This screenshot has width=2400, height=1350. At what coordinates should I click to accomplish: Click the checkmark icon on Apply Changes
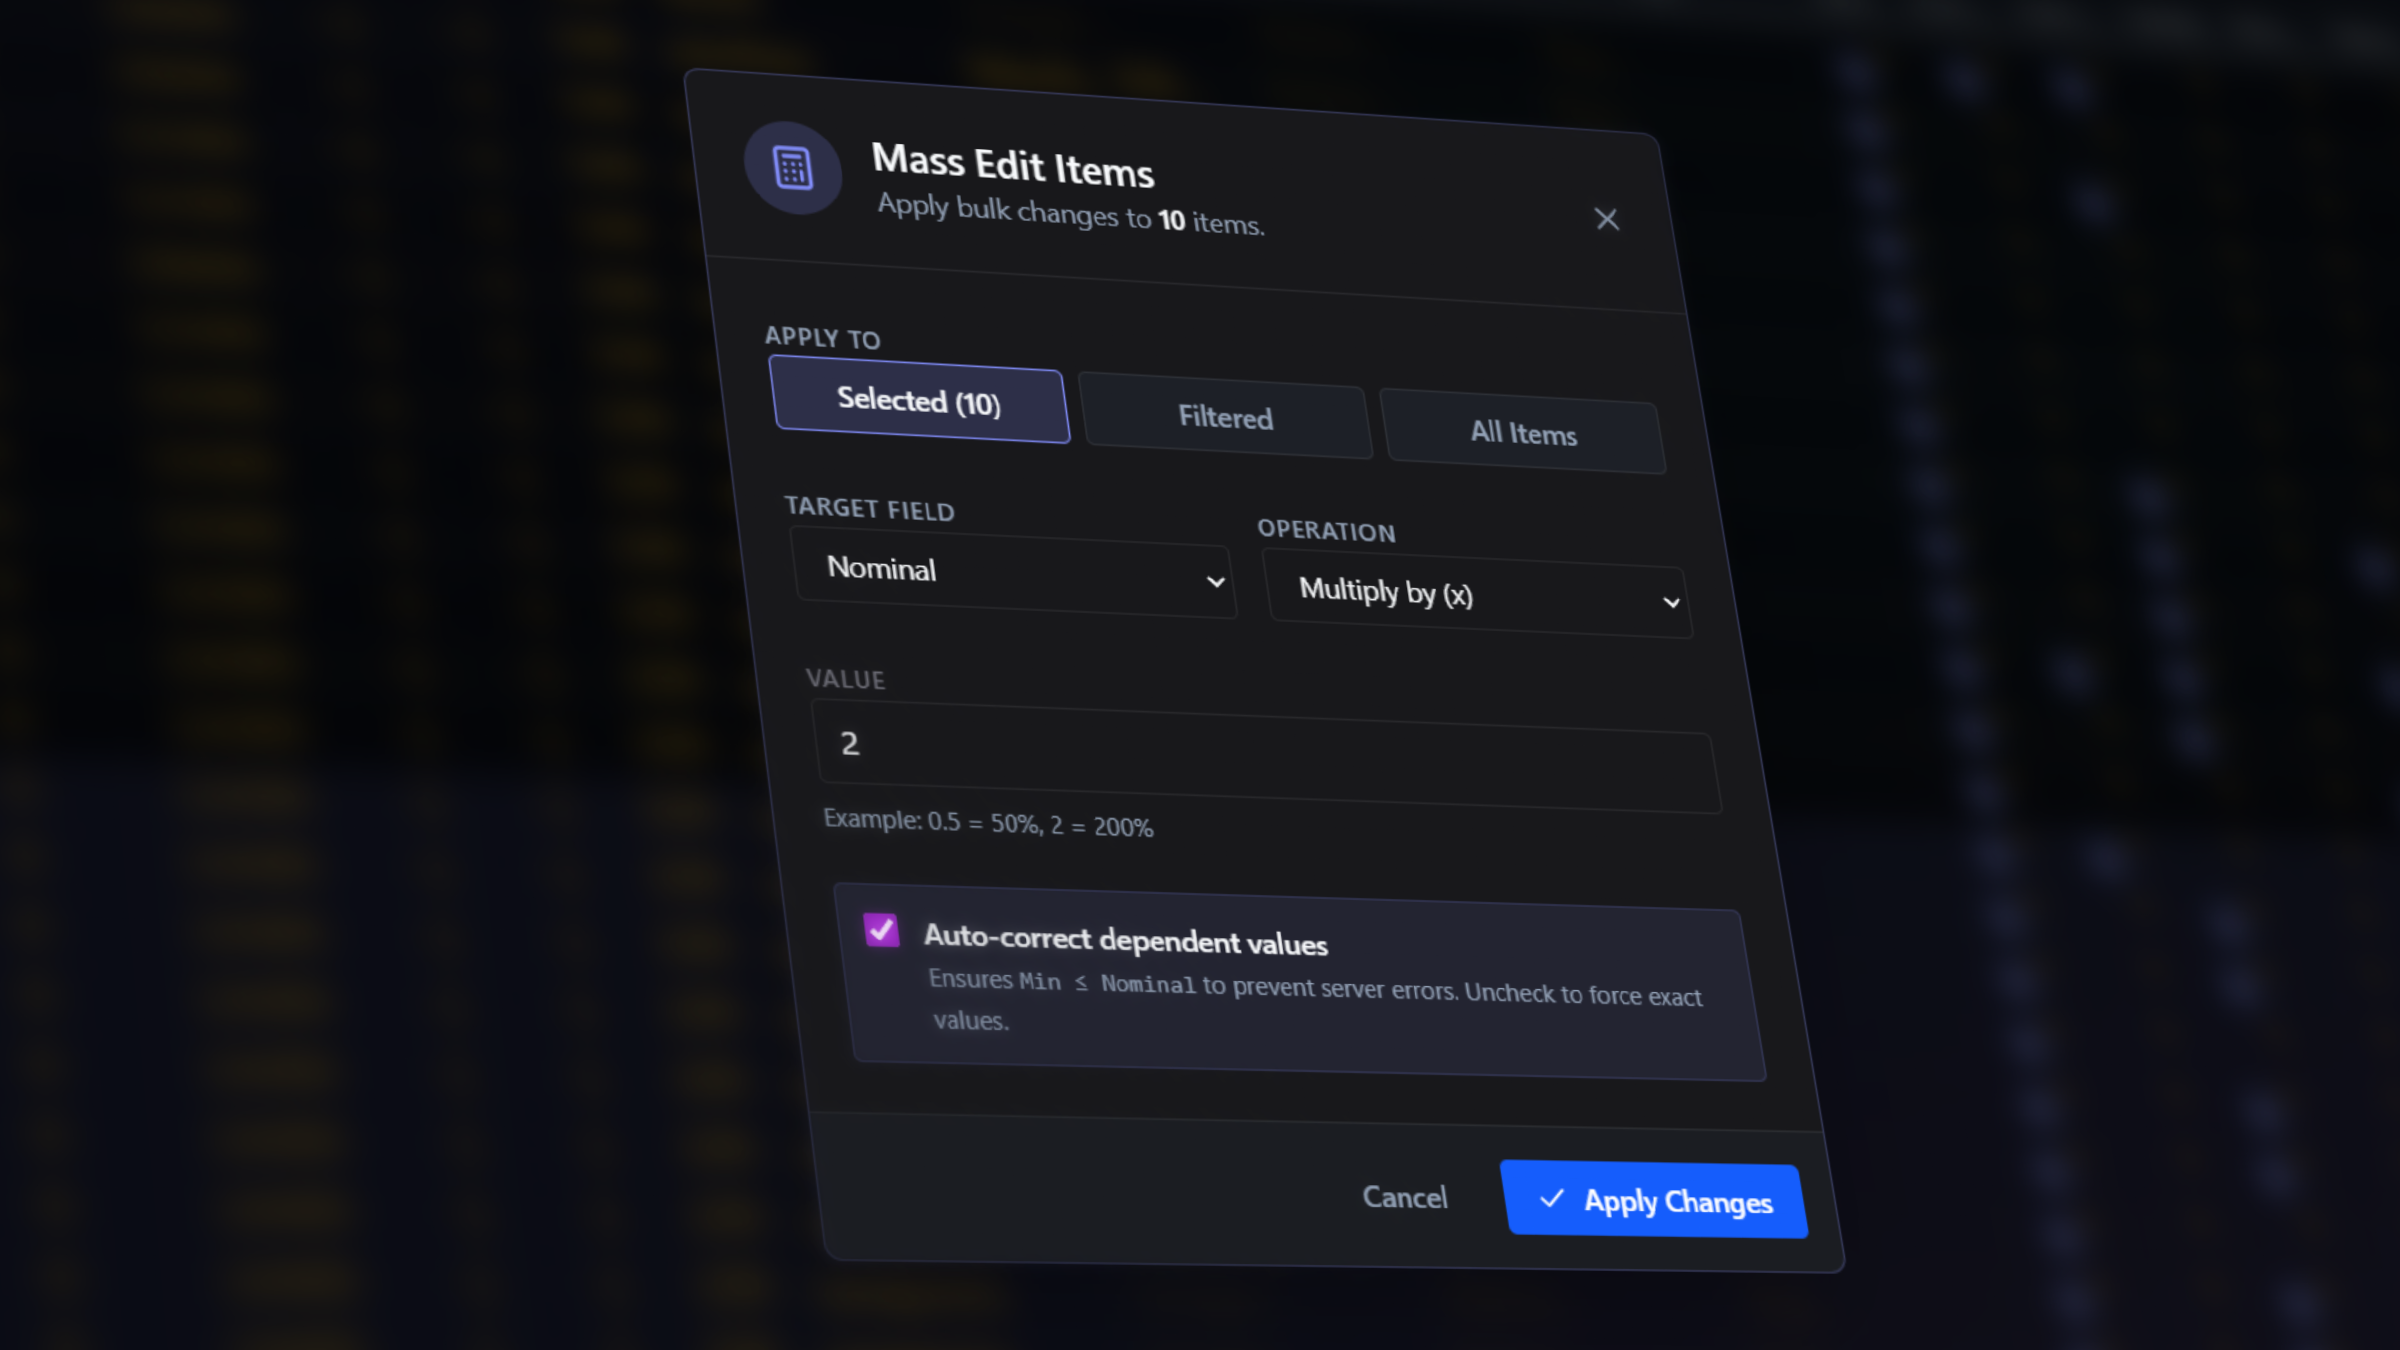click(1551, 1201)
